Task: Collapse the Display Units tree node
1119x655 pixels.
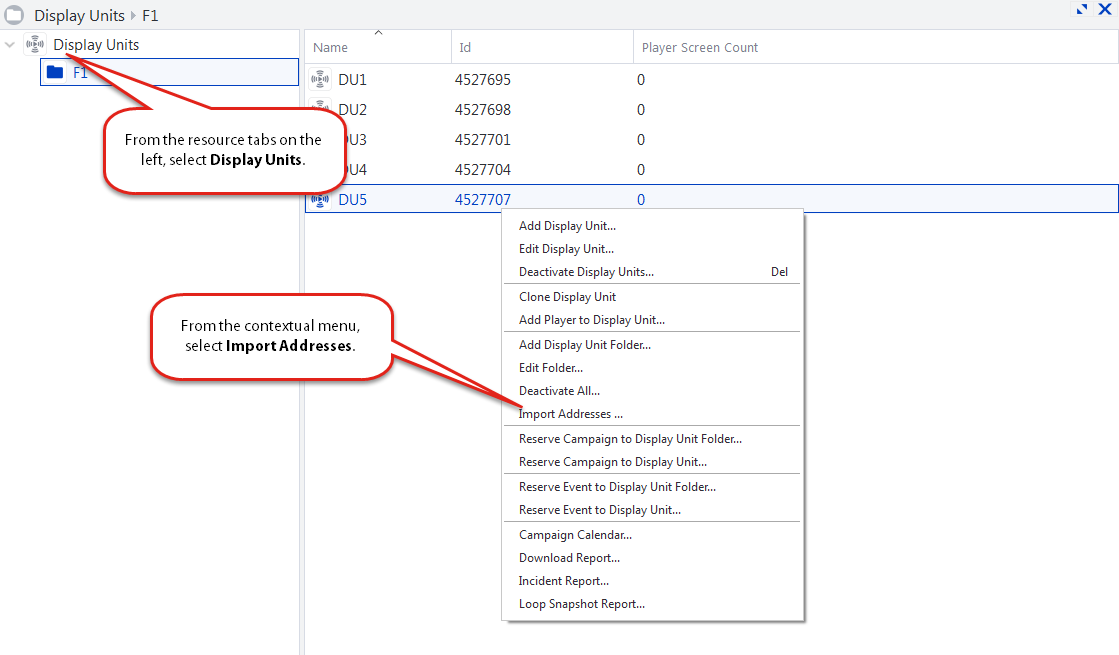Action: coord(10,45)
